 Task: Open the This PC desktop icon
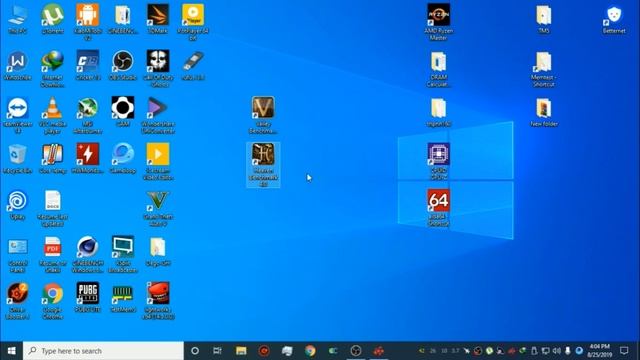(x=17, y=20)
